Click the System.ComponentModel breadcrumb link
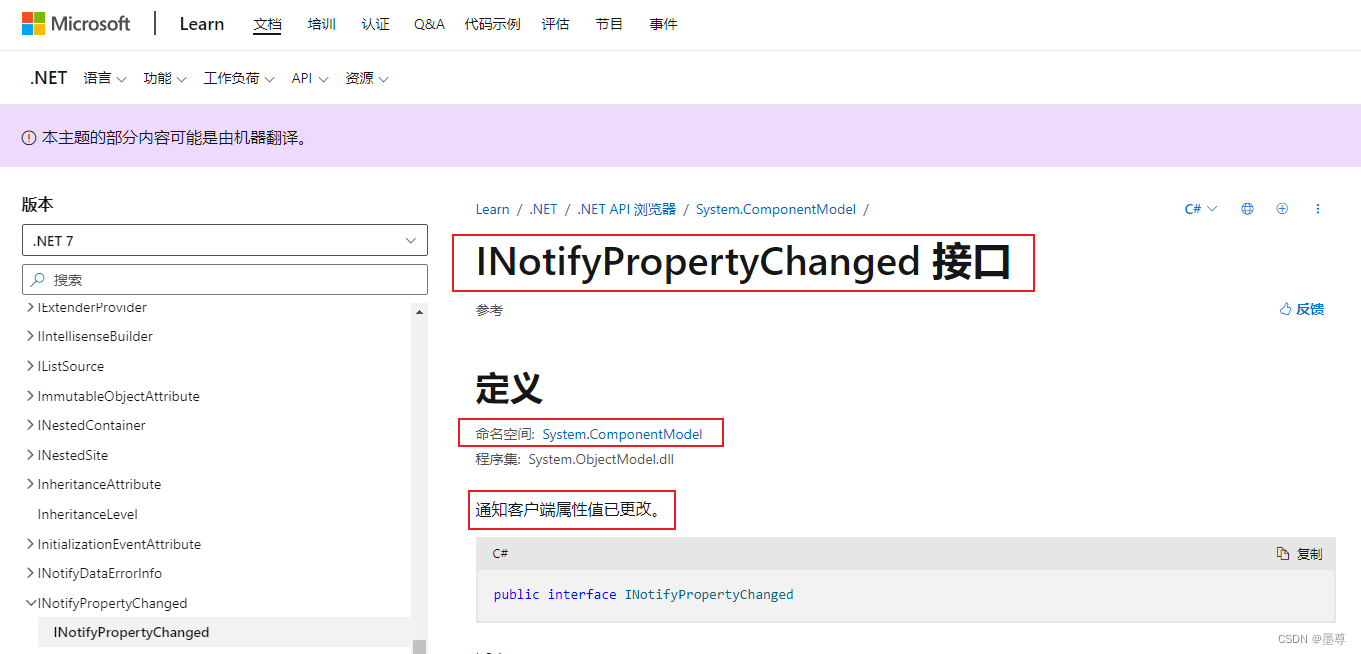 point(775,209)
